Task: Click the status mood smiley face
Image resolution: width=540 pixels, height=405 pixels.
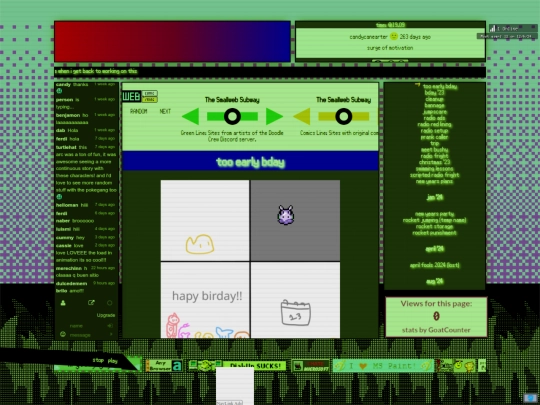Action: pyautogui.click(x=394, y=36)
